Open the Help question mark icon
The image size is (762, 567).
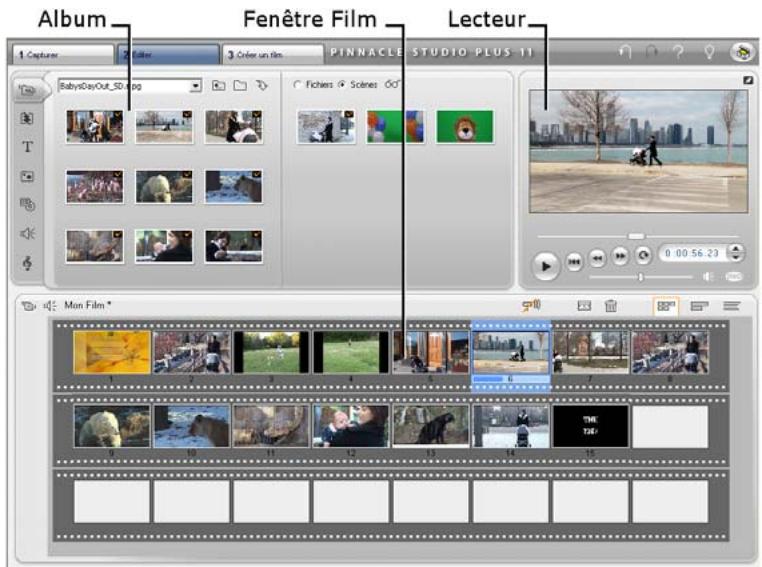tap(679, 52)
